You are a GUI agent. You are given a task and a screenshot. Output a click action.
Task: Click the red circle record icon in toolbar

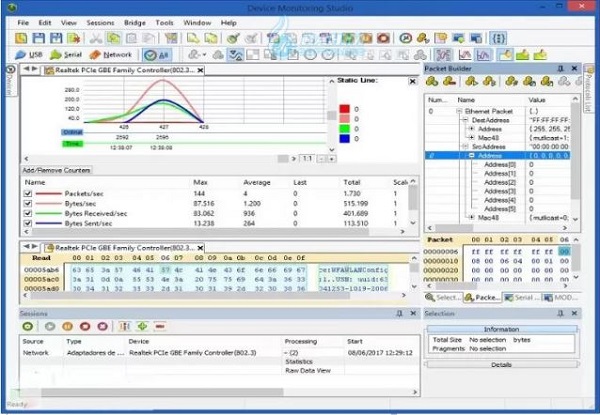(x=383, y=38)
